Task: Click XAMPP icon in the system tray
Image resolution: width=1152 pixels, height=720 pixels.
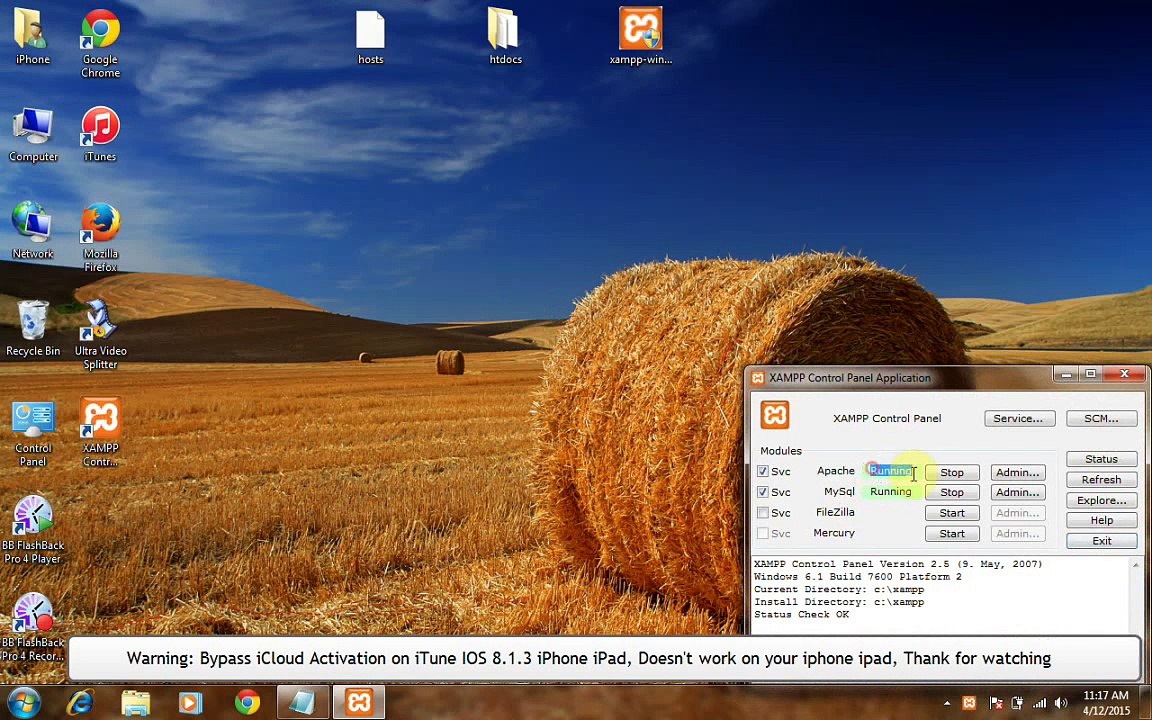Action: (x=969, y=703)
